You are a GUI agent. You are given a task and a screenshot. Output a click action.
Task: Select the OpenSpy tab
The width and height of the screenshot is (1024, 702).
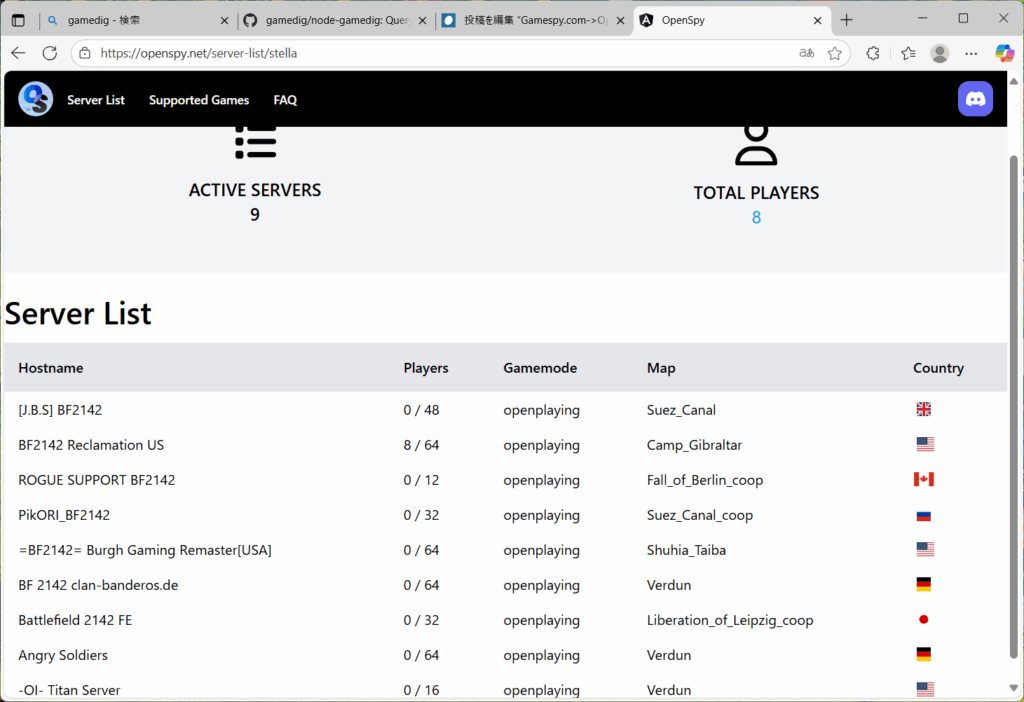pos(732,20)
